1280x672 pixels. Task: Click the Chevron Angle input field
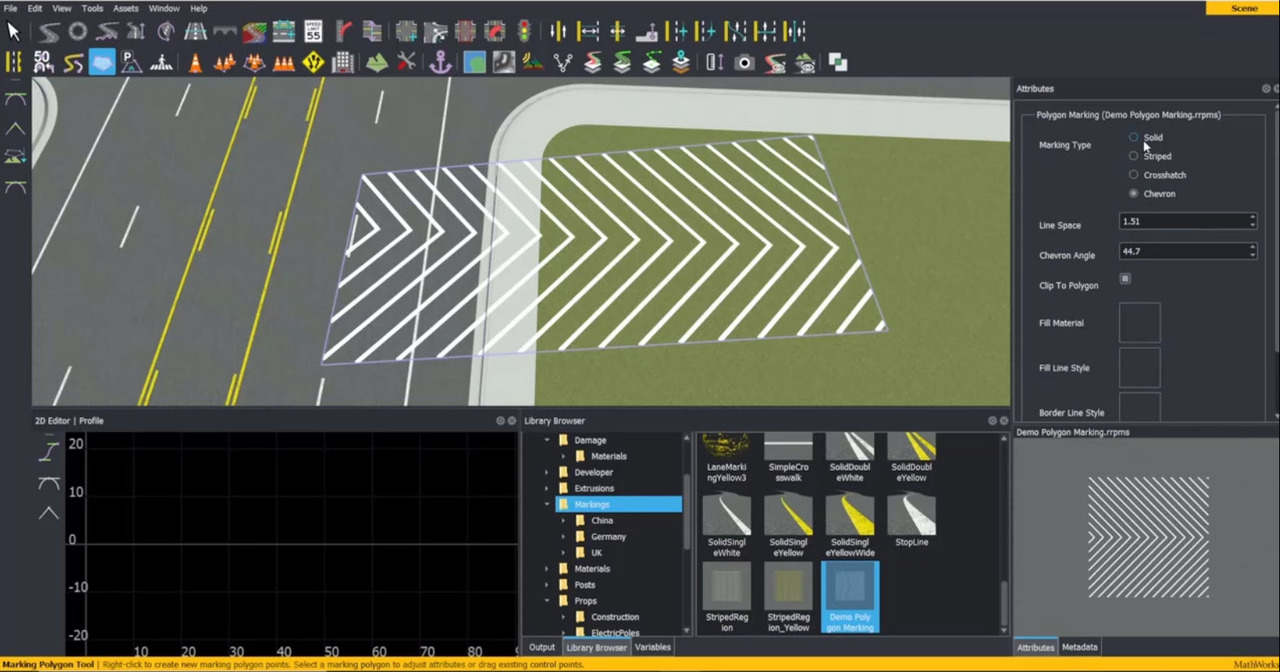pos(1182,252)
